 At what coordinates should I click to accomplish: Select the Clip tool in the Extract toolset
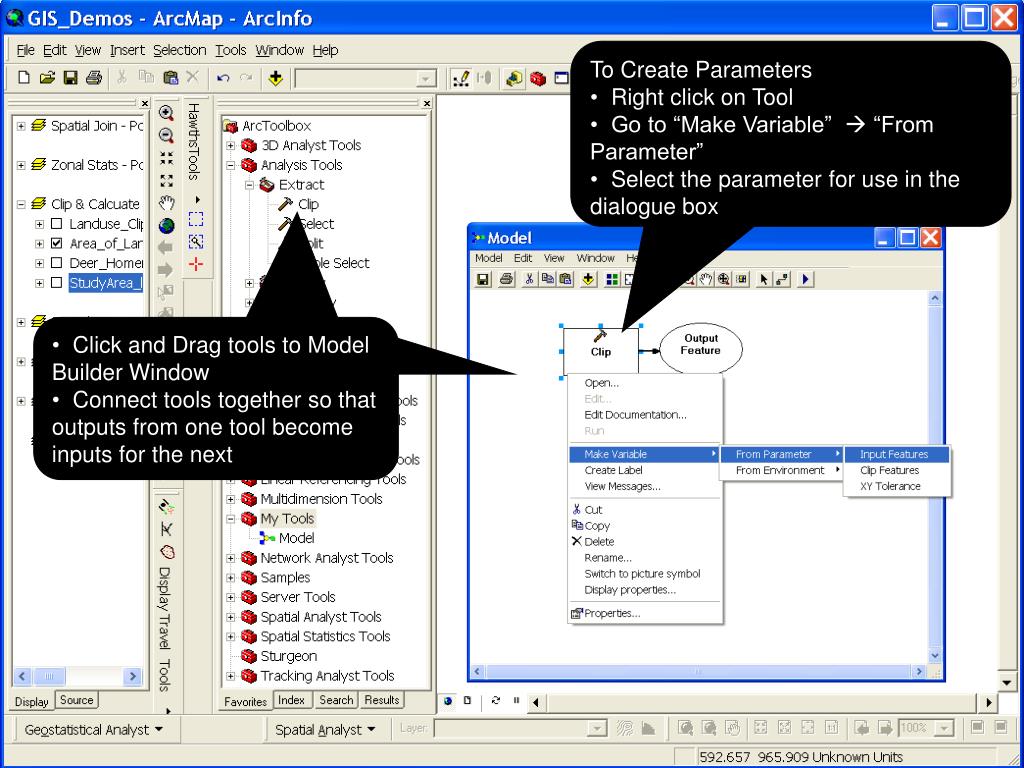[x=298, y=204]
